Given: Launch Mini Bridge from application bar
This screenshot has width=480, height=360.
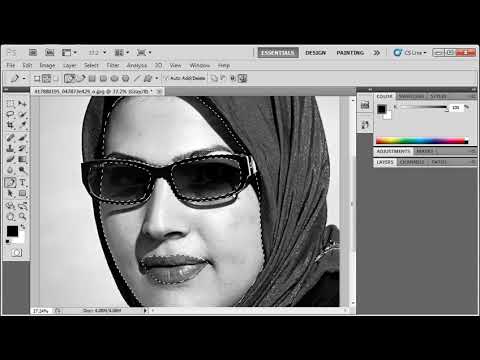Looking at the screenshot, I should coord(50,52).
